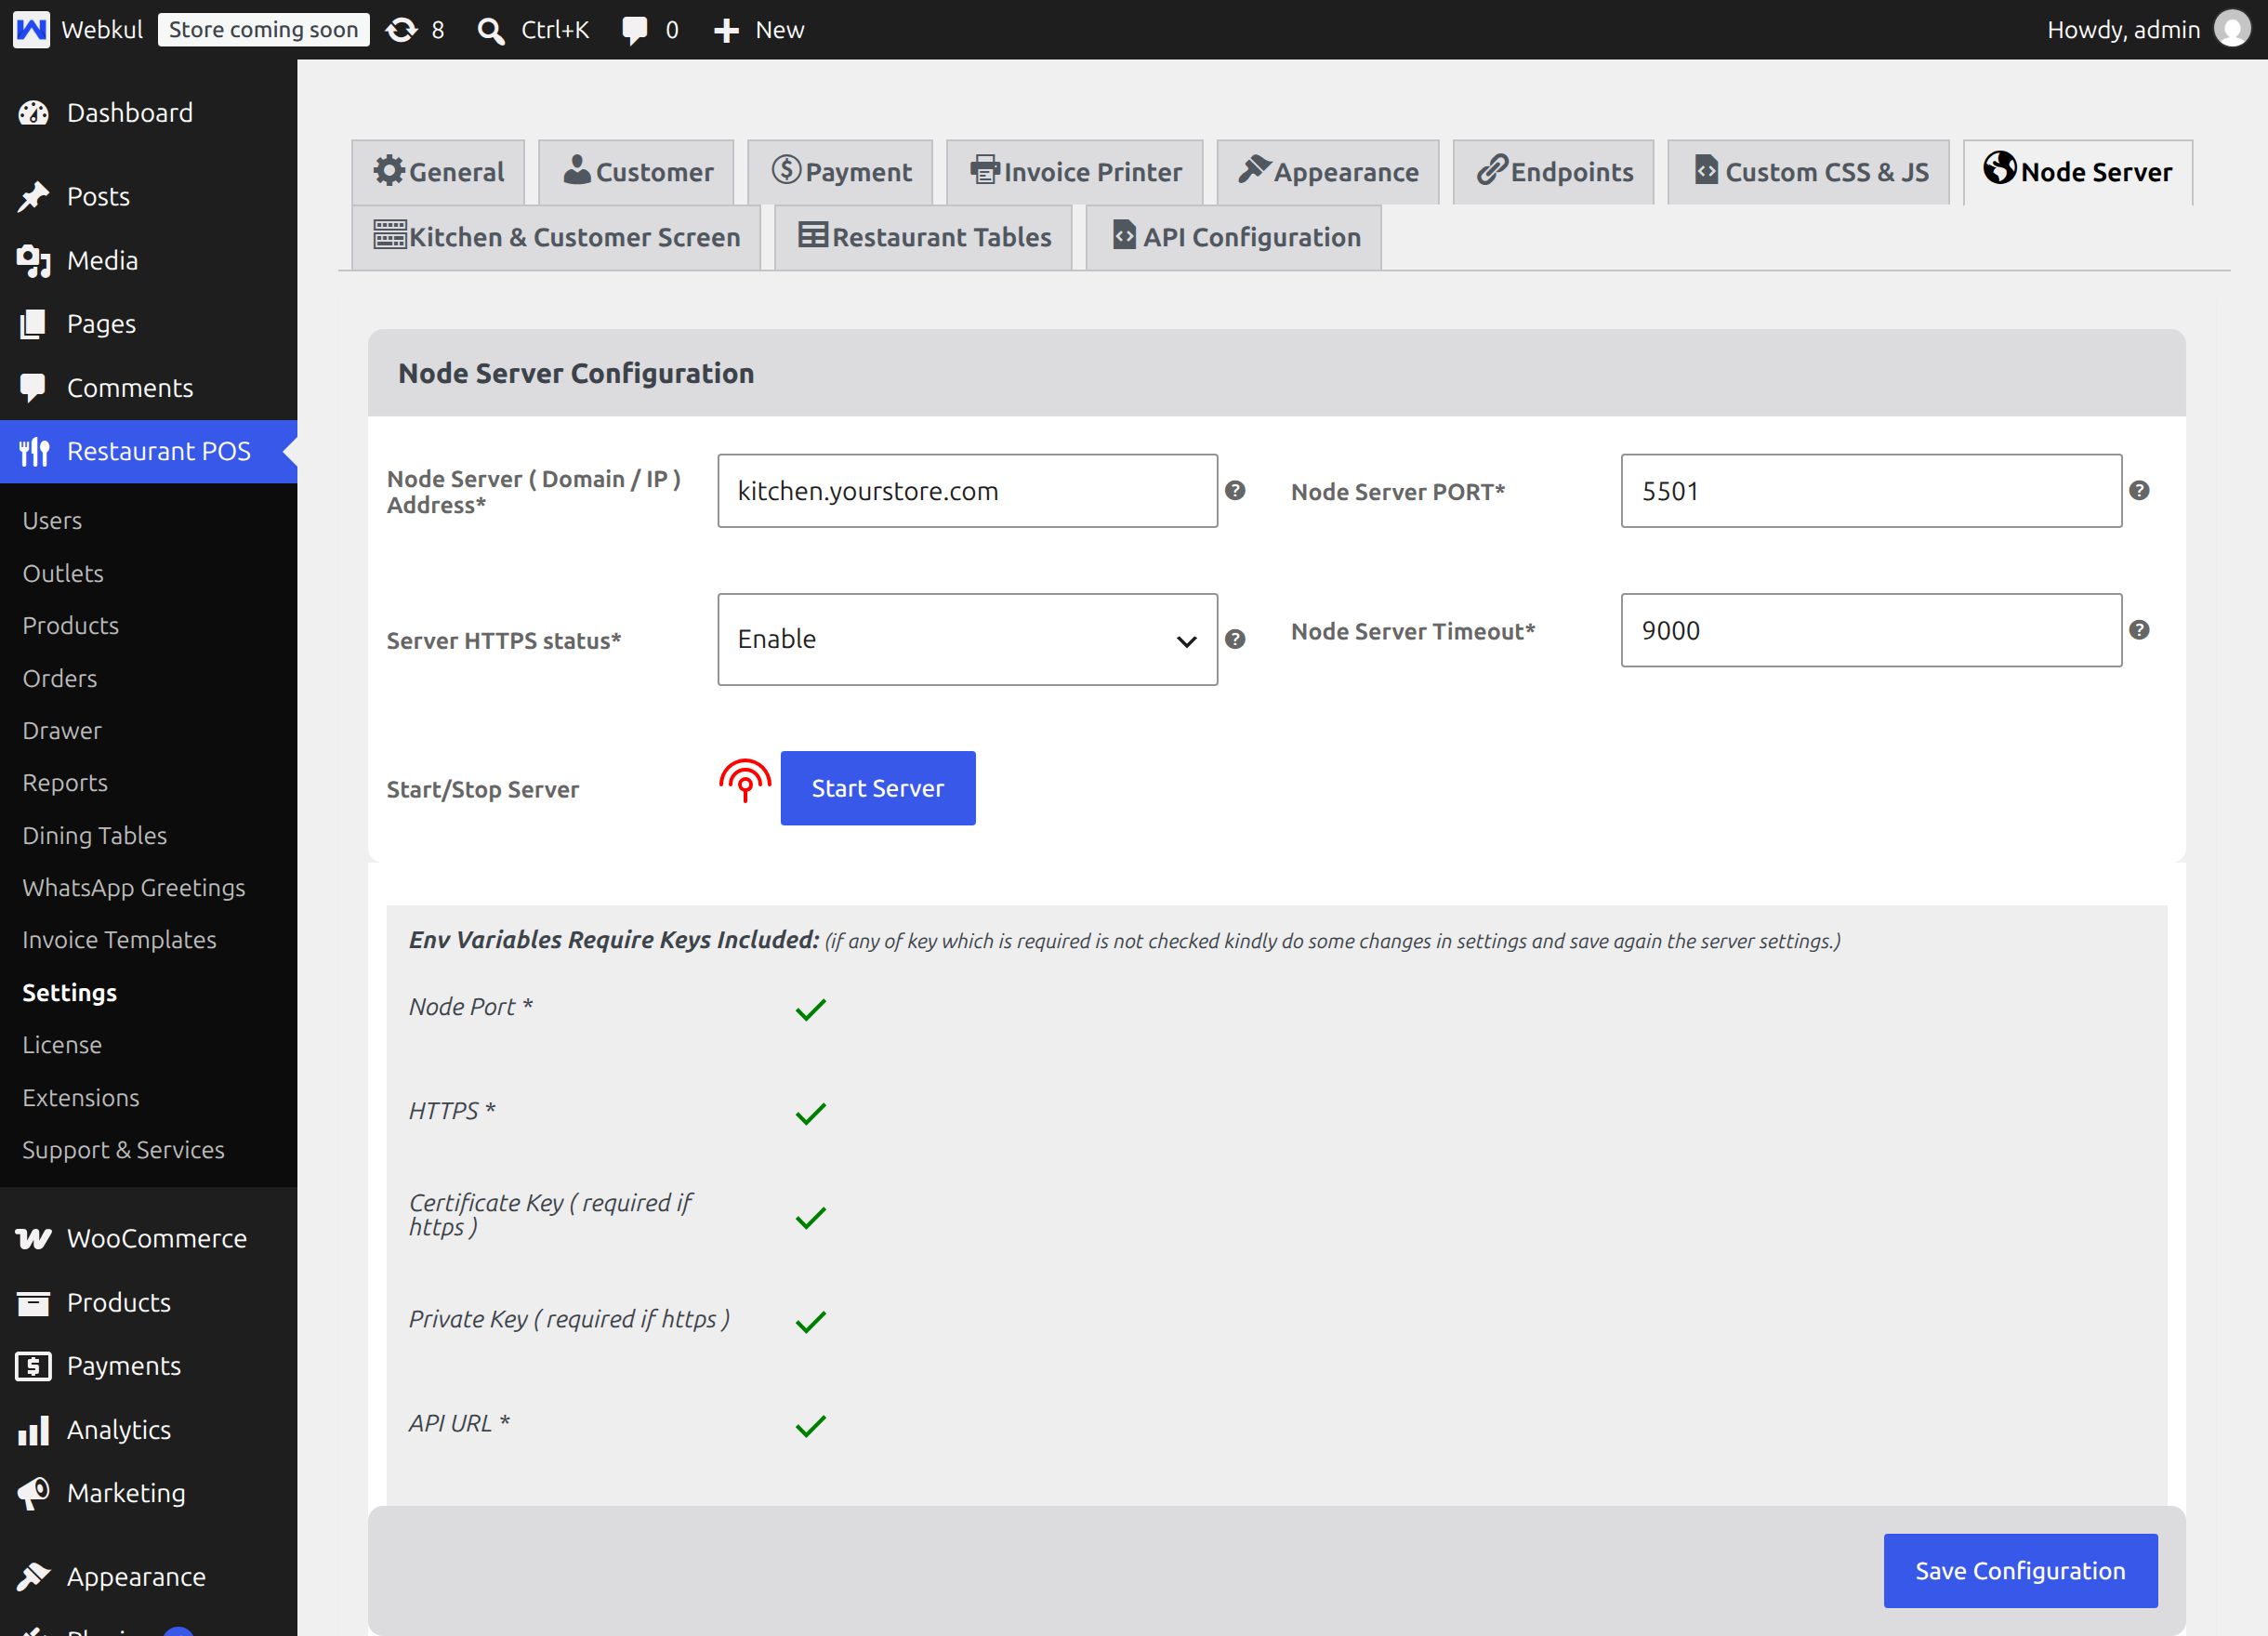Open the Extensions submenu link
Viewport: 2268px width, 1636px height.
point(81,1098)
